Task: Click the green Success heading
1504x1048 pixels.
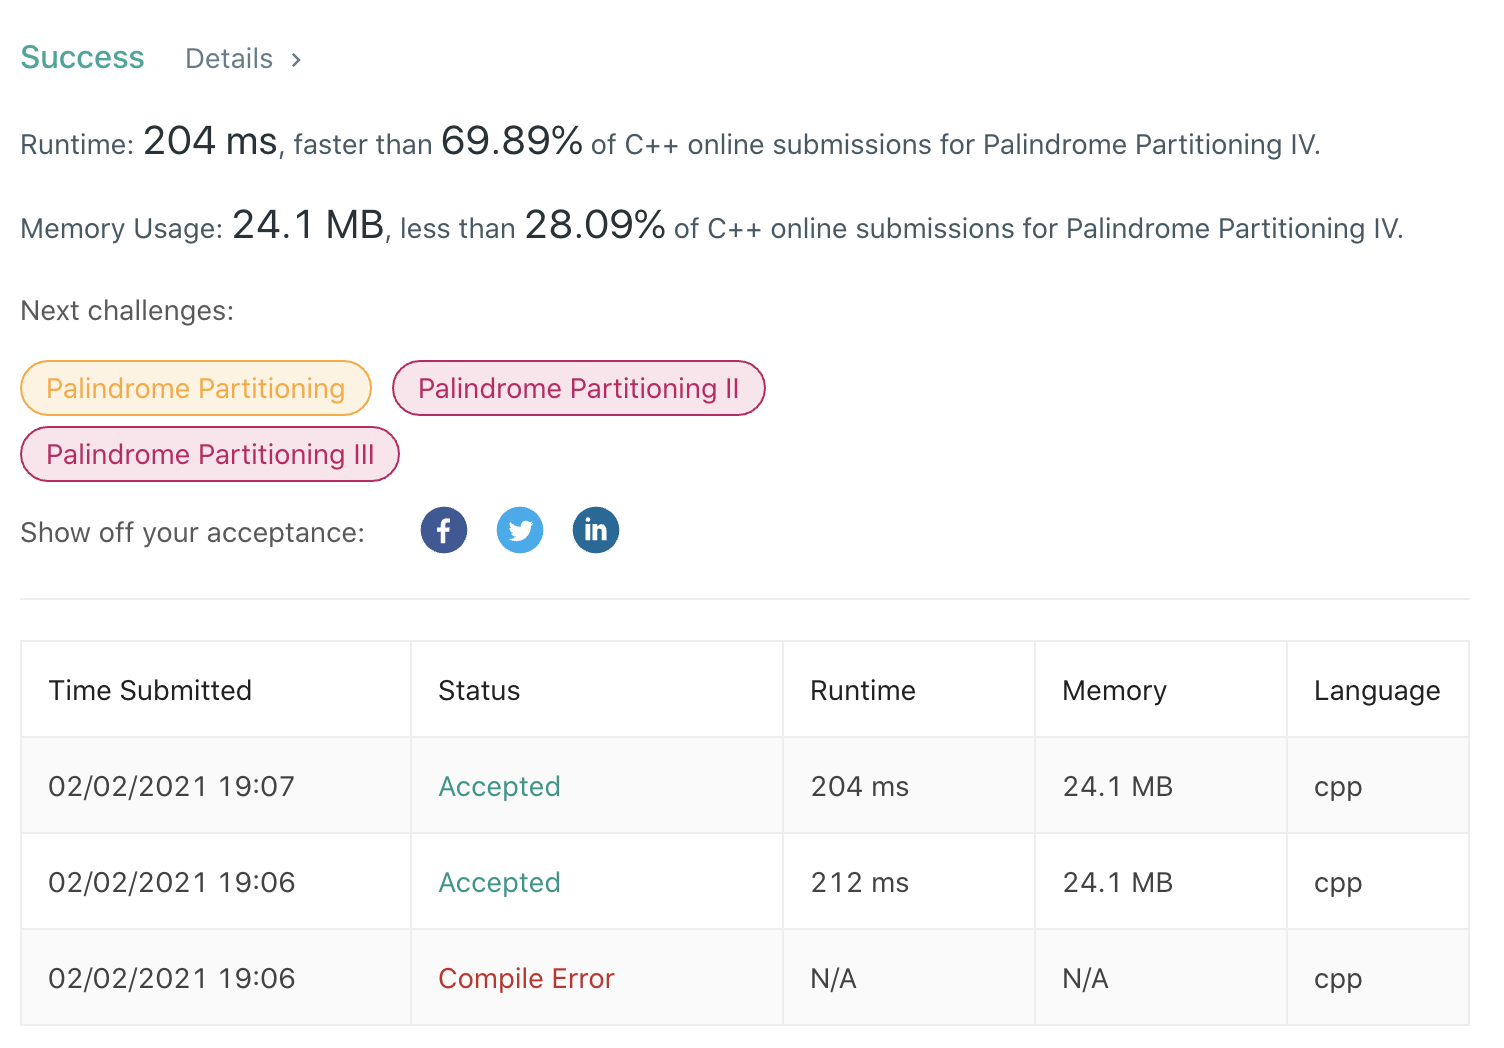Action: pos(82,58)
